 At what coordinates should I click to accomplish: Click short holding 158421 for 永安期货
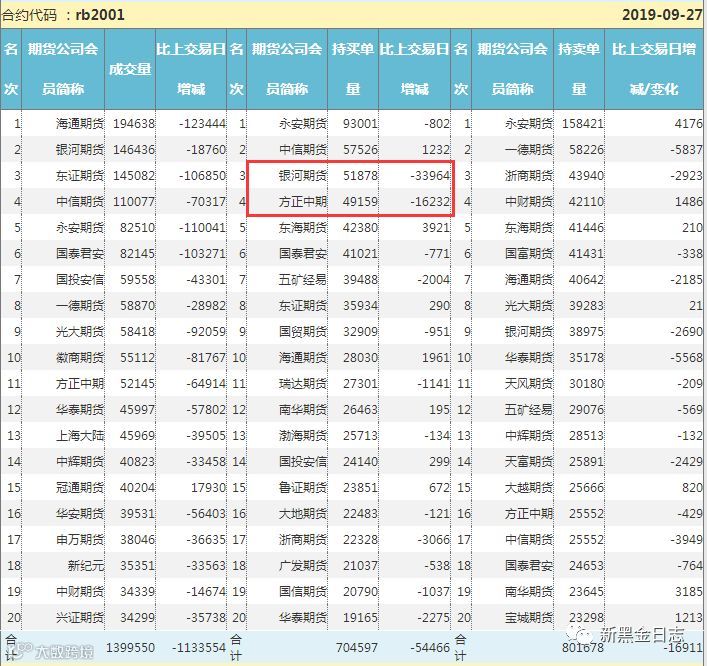[583, 124]
